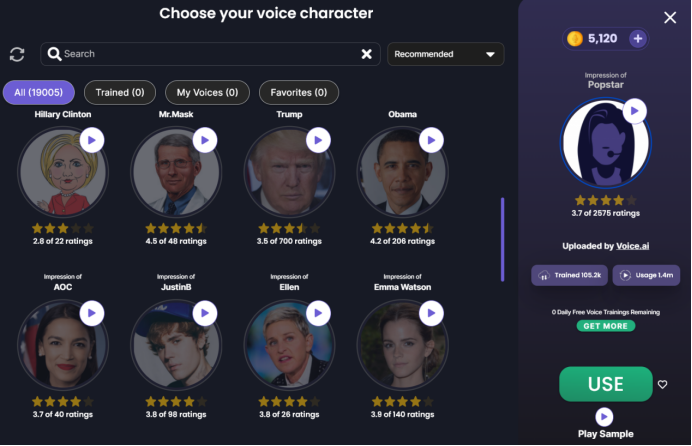The height and width of the screenshot is (446, 692).
Task: Open the Voice.ai uploader link
Action: coord(632,246)
